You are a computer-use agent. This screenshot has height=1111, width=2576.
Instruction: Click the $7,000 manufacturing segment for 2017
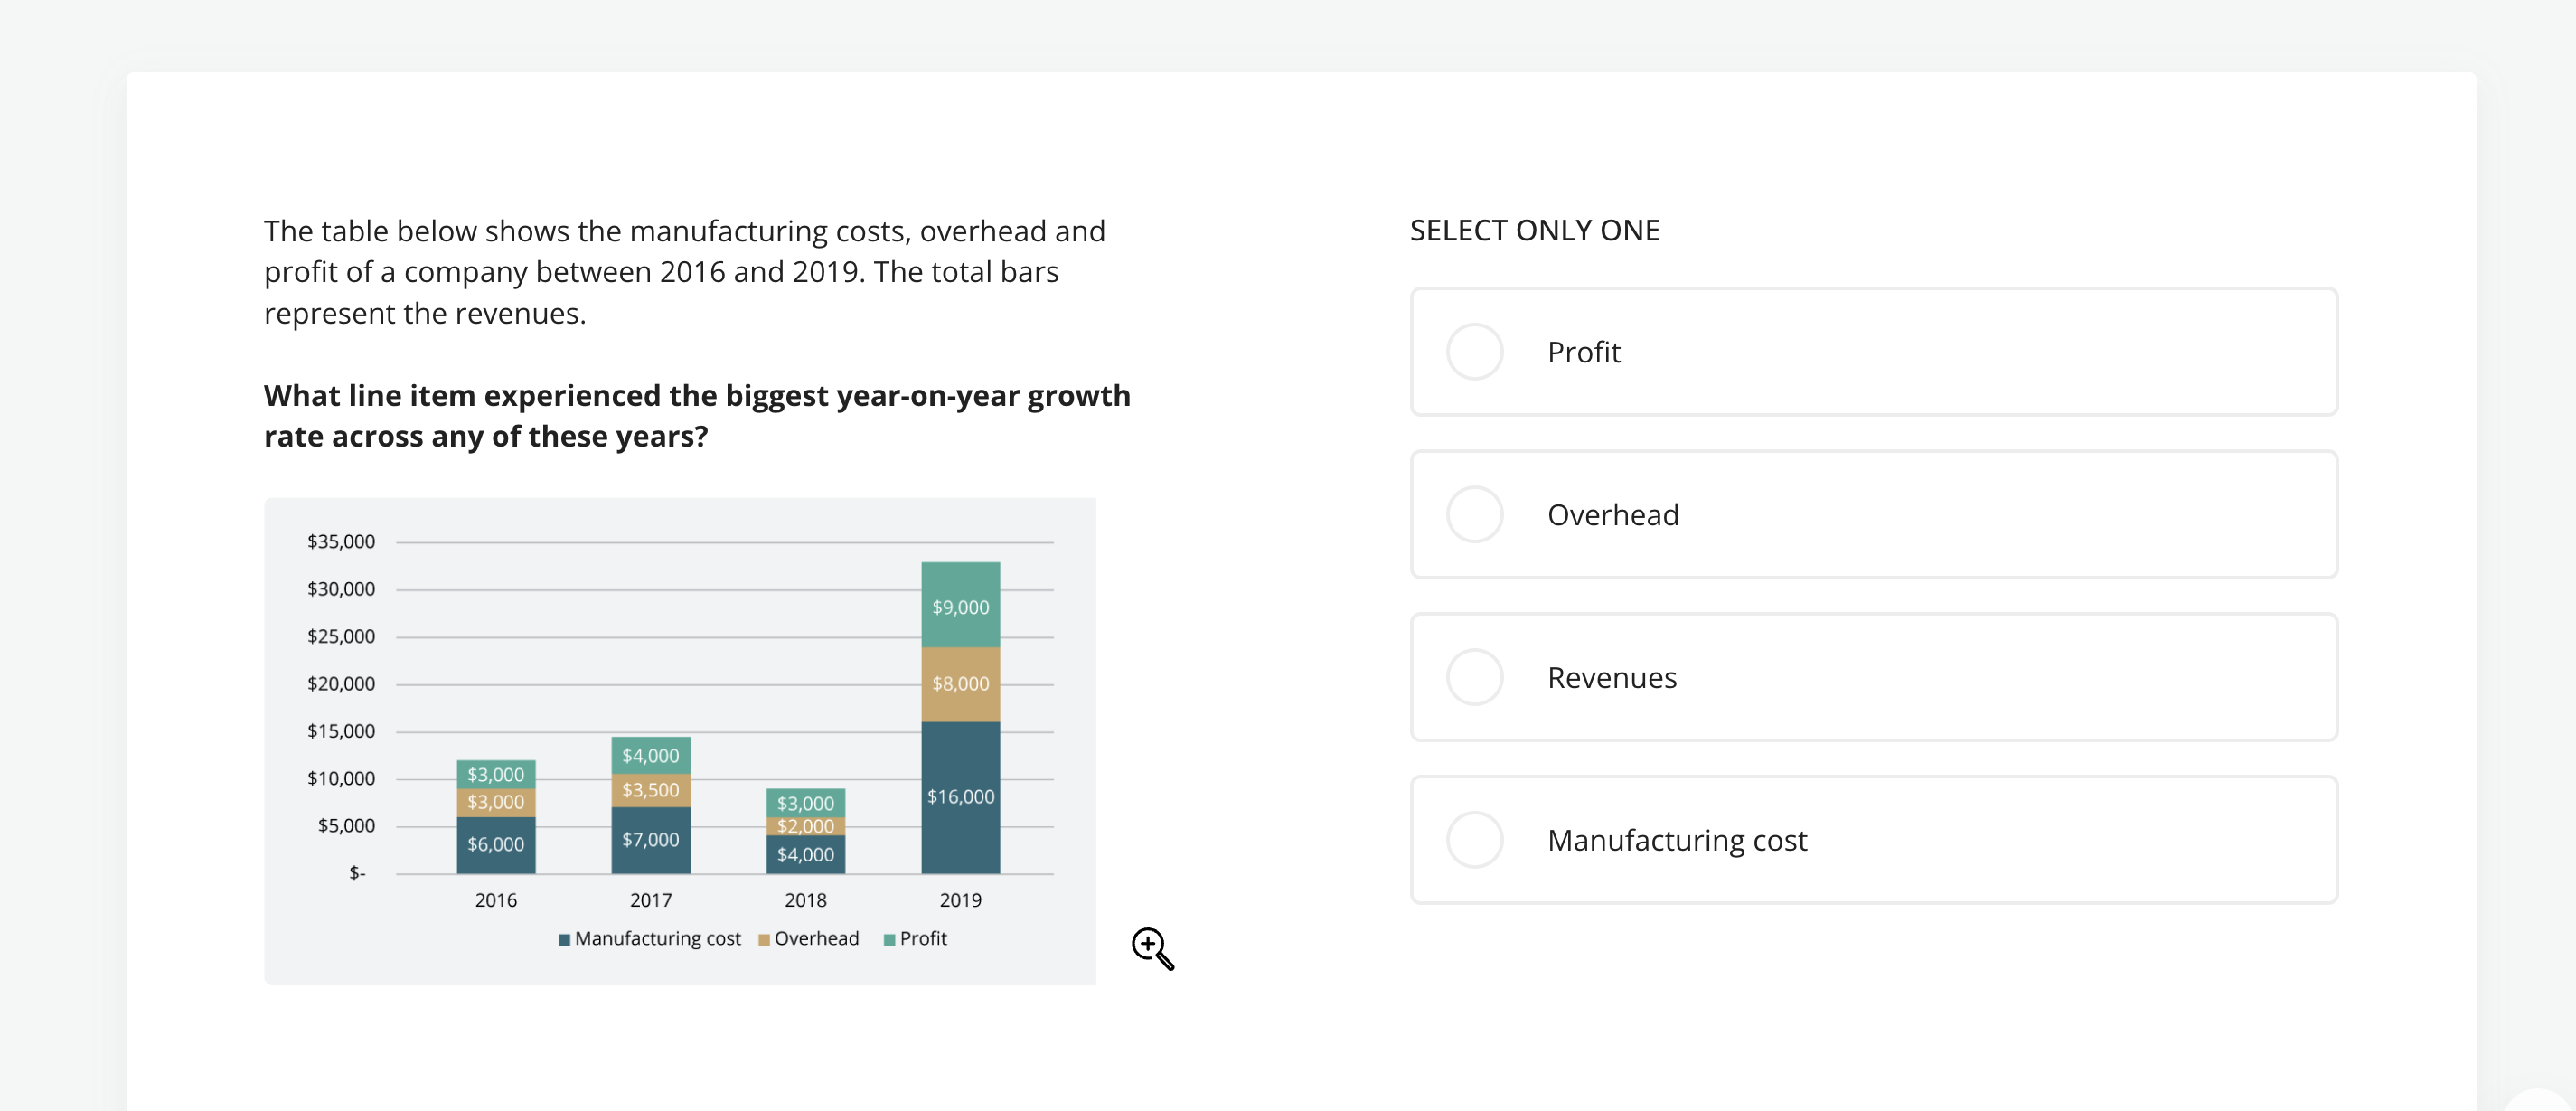(x=651, y=840)
